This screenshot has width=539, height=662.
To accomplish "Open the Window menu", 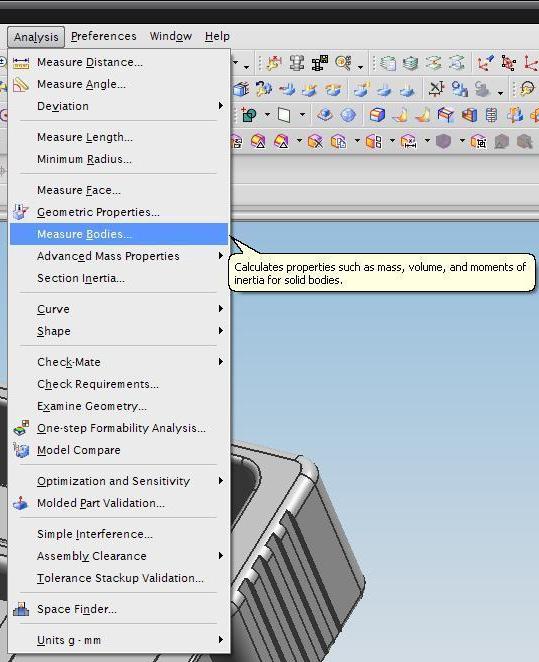I will 171,36.
